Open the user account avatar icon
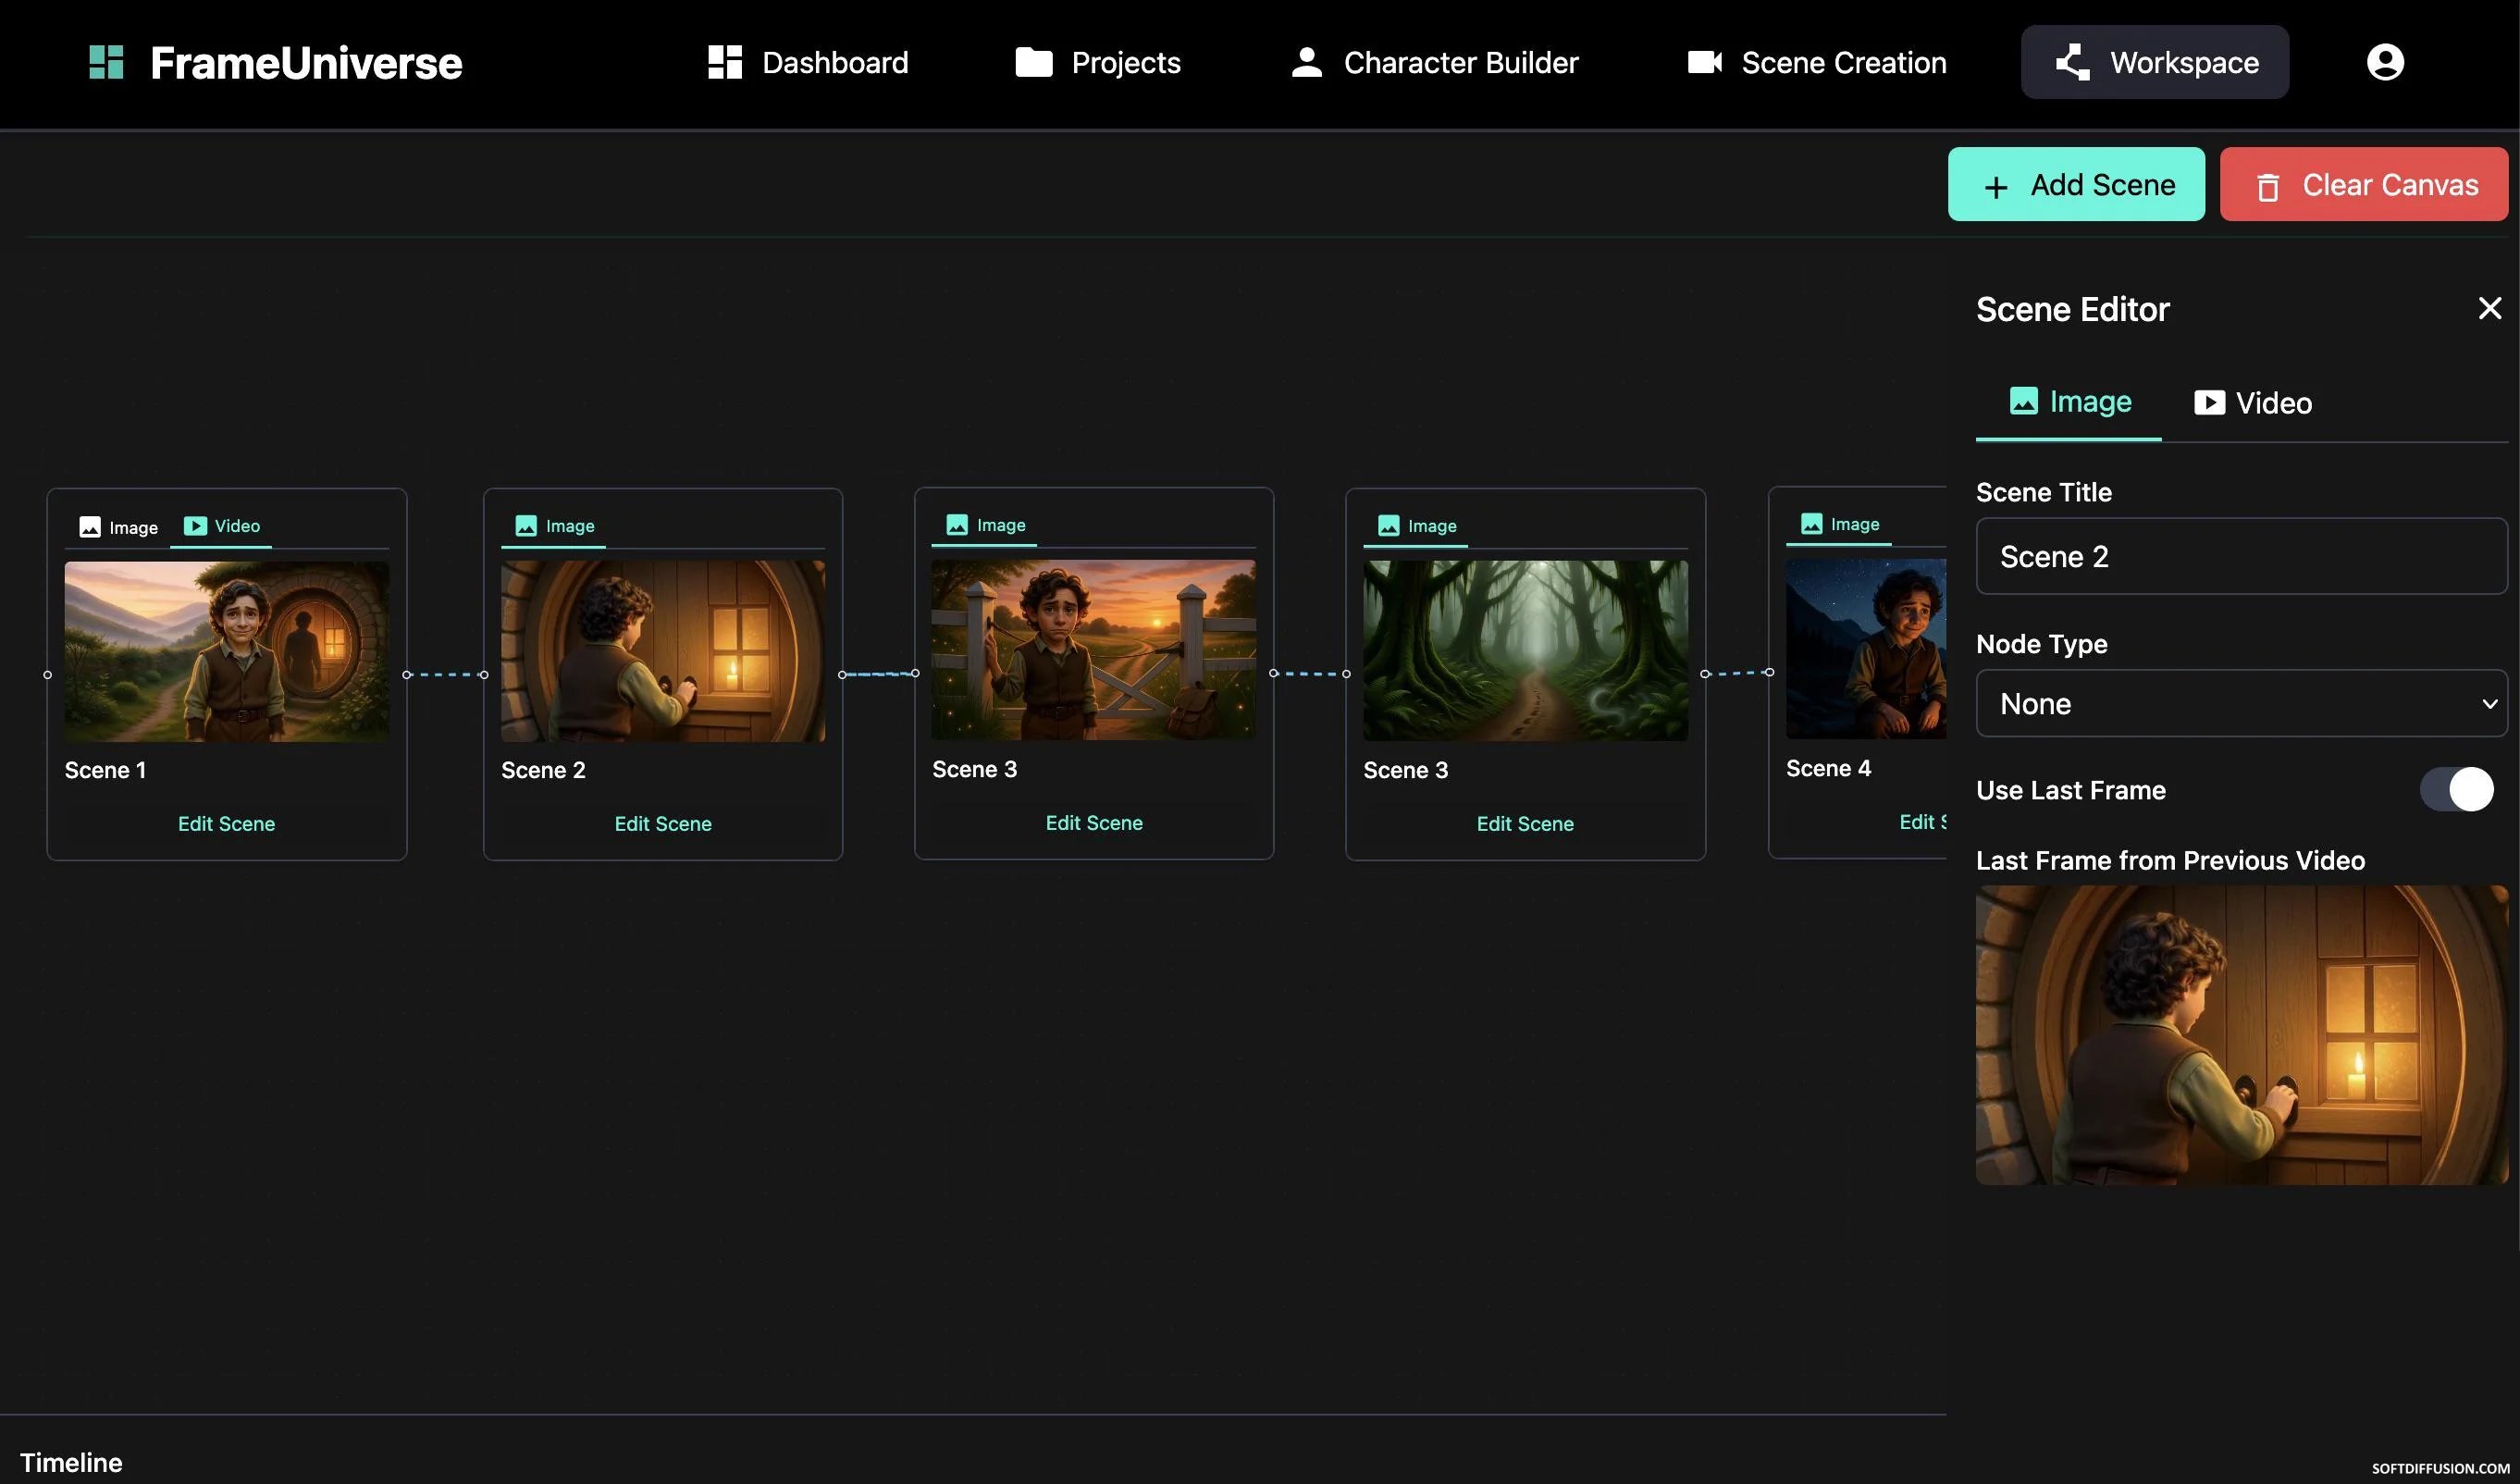The height and width of the screenshot is (1484, 2520). point(2385,62)
